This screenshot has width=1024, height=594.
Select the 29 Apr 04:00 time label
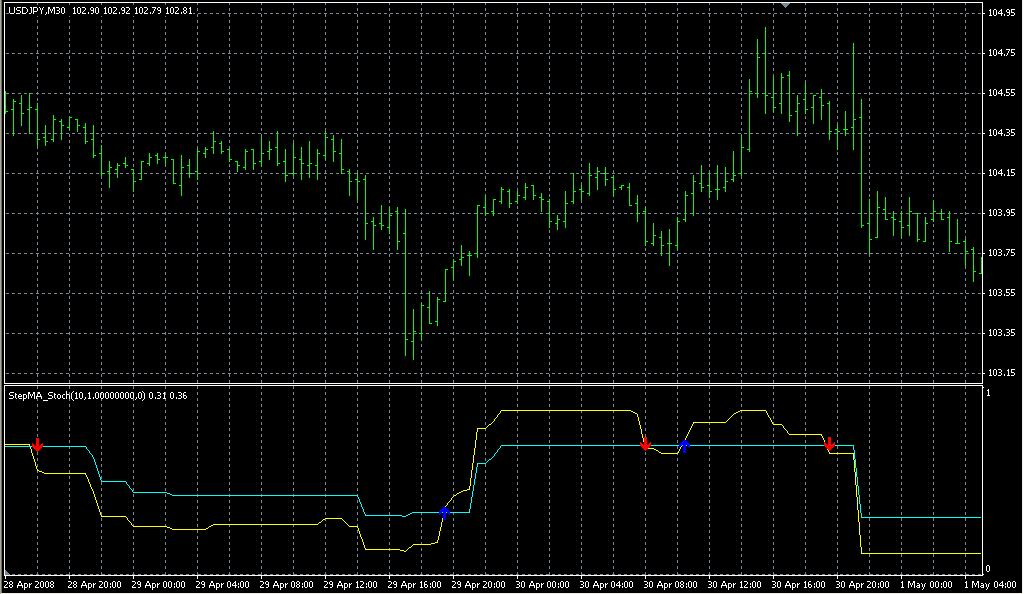pos(222,584)
